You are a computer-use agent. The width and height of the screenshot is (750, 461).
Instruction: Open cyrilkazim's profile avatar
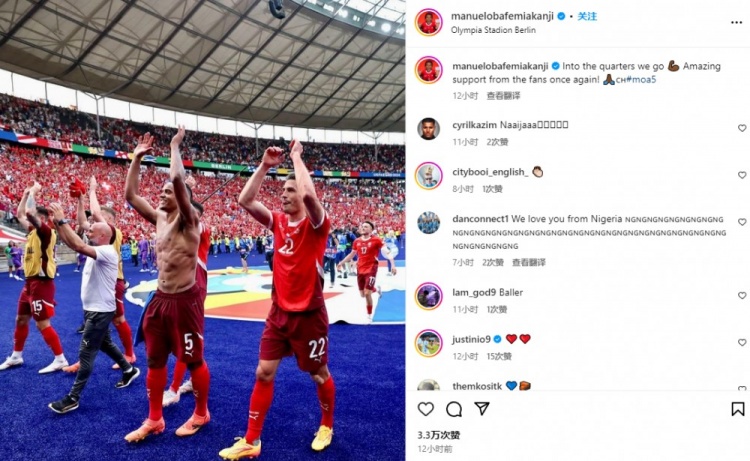pos(428,129)
